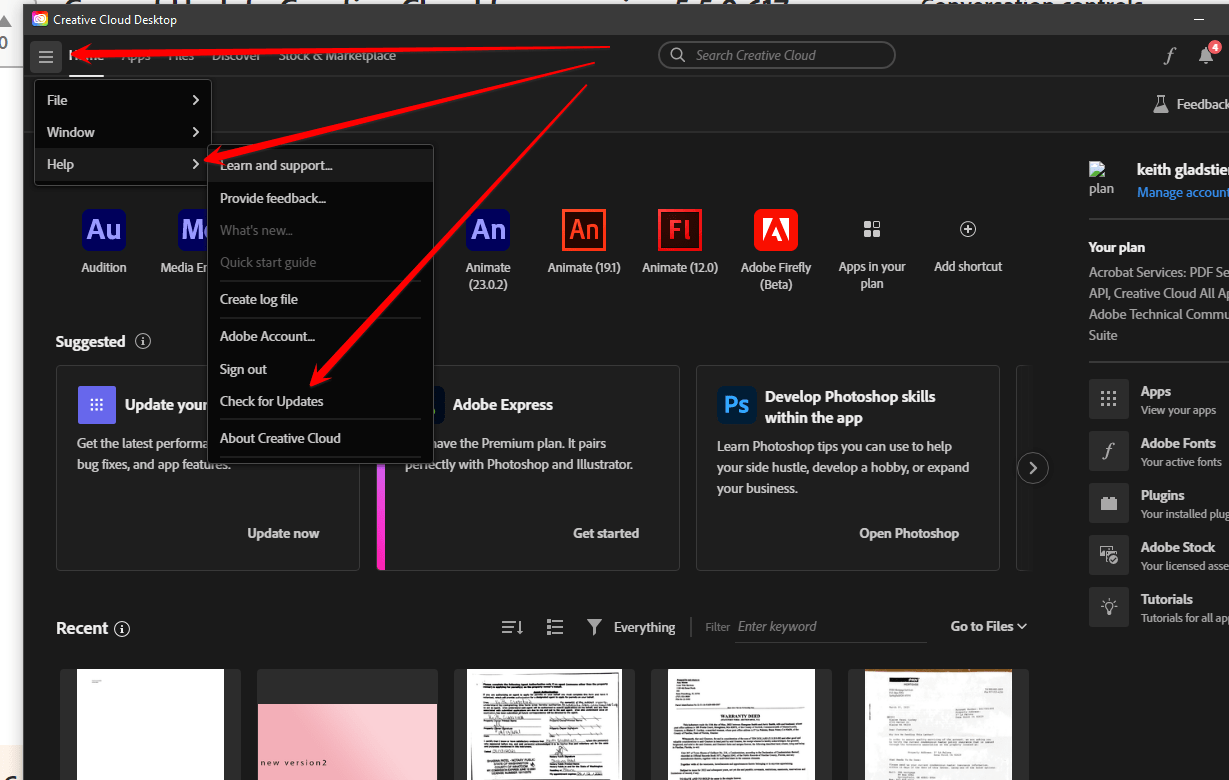Click the carousel next arrow
Image resolution: width=1229 pixels, height=780 pixels.
1032,467
